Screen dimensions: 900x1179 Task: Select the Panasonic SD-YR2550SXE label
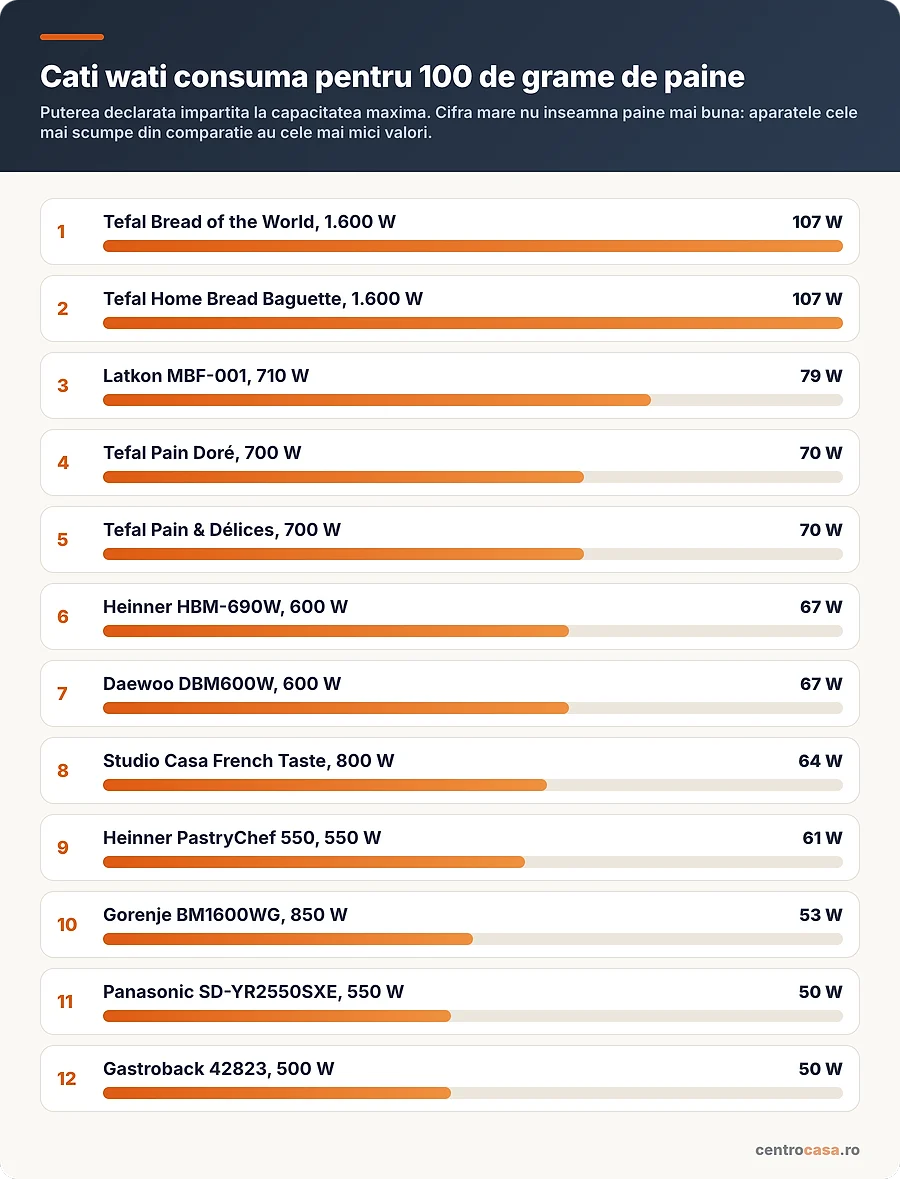tap(253, 992)
